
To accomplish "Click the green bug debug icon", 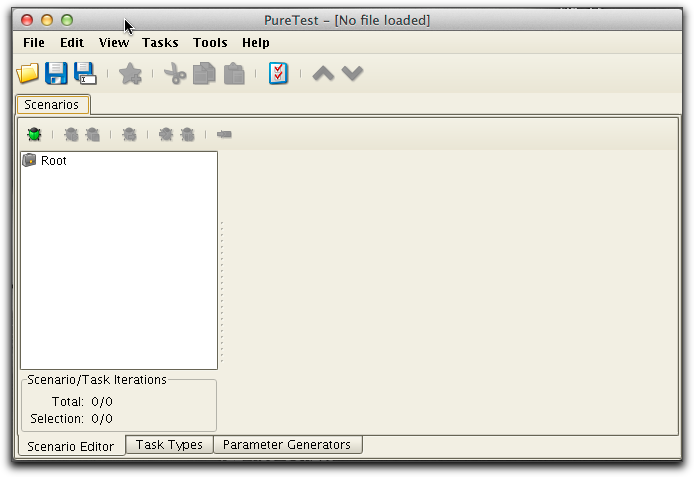I will (34, 134).
